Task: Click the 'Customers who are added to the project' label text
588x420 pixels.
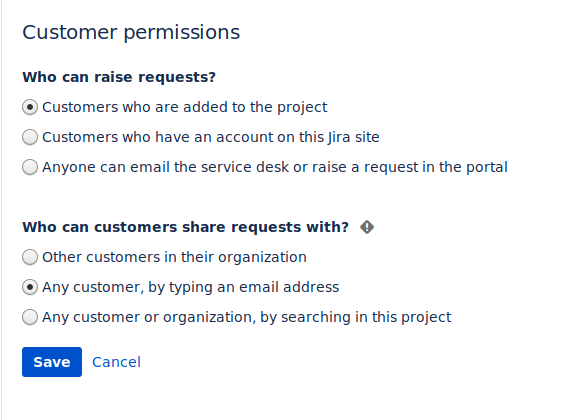Action: [x=184, y=107]
